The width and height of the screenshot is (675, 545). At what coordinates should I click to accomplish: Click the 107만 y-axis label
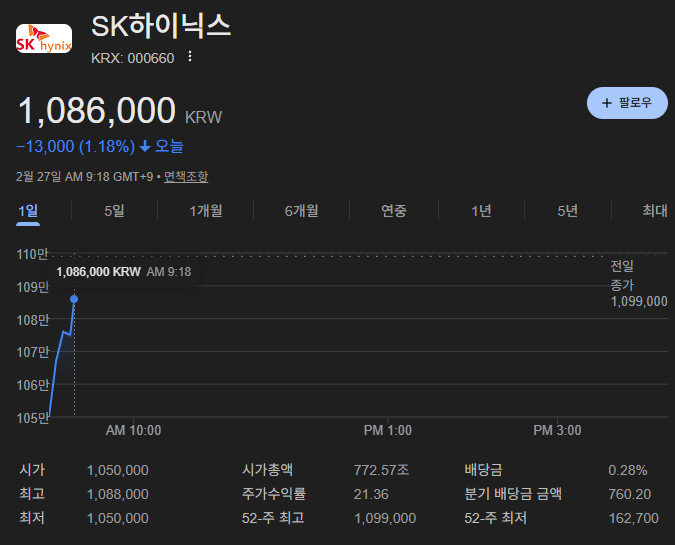[32, 352]
